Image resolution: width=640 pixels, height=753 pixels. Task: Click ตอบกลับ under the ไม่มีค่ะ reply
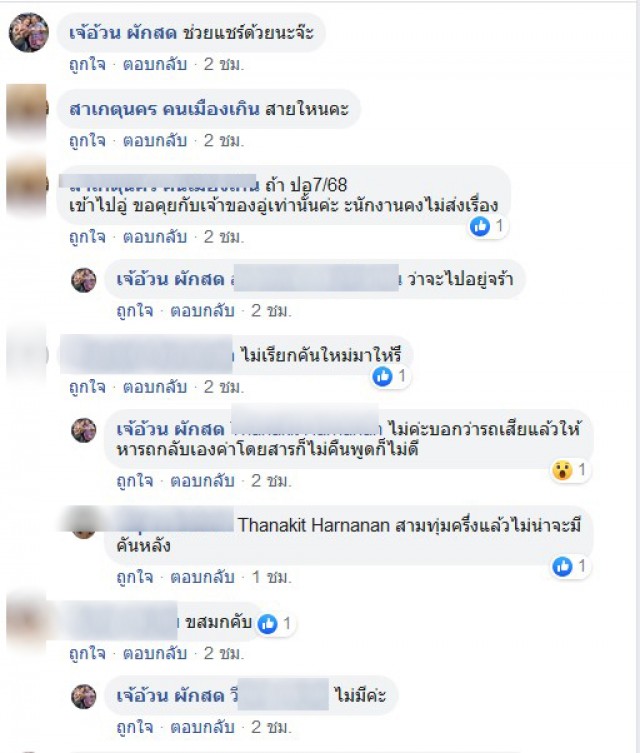202,728
